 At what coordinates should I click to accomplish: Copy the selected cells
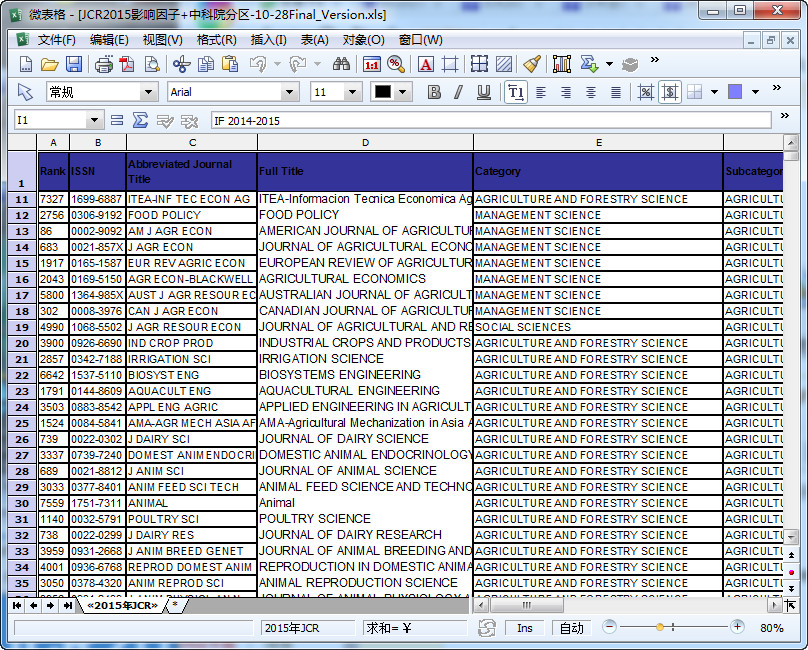(x=206, y=64)
